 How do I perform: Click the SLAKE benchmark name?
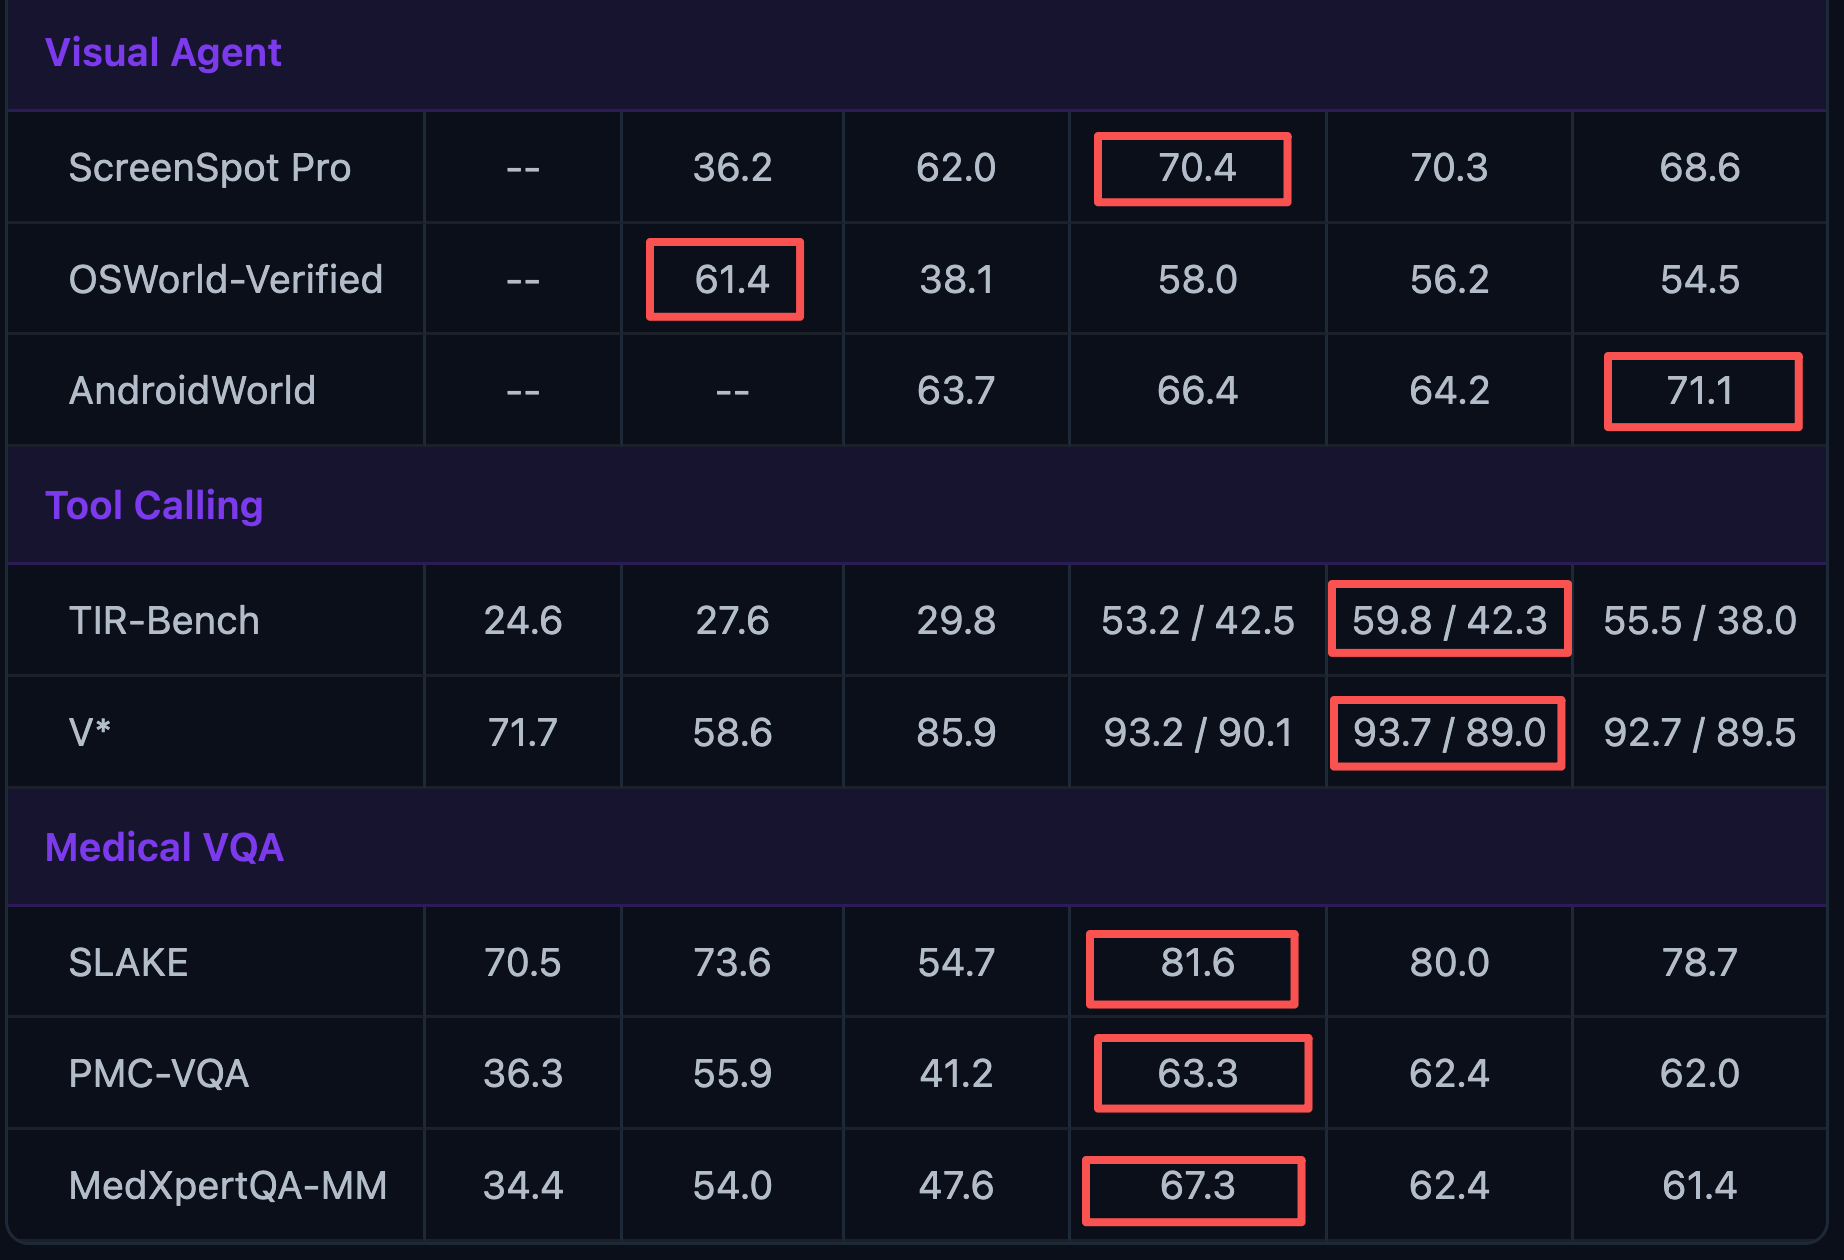tap(128, 963)
